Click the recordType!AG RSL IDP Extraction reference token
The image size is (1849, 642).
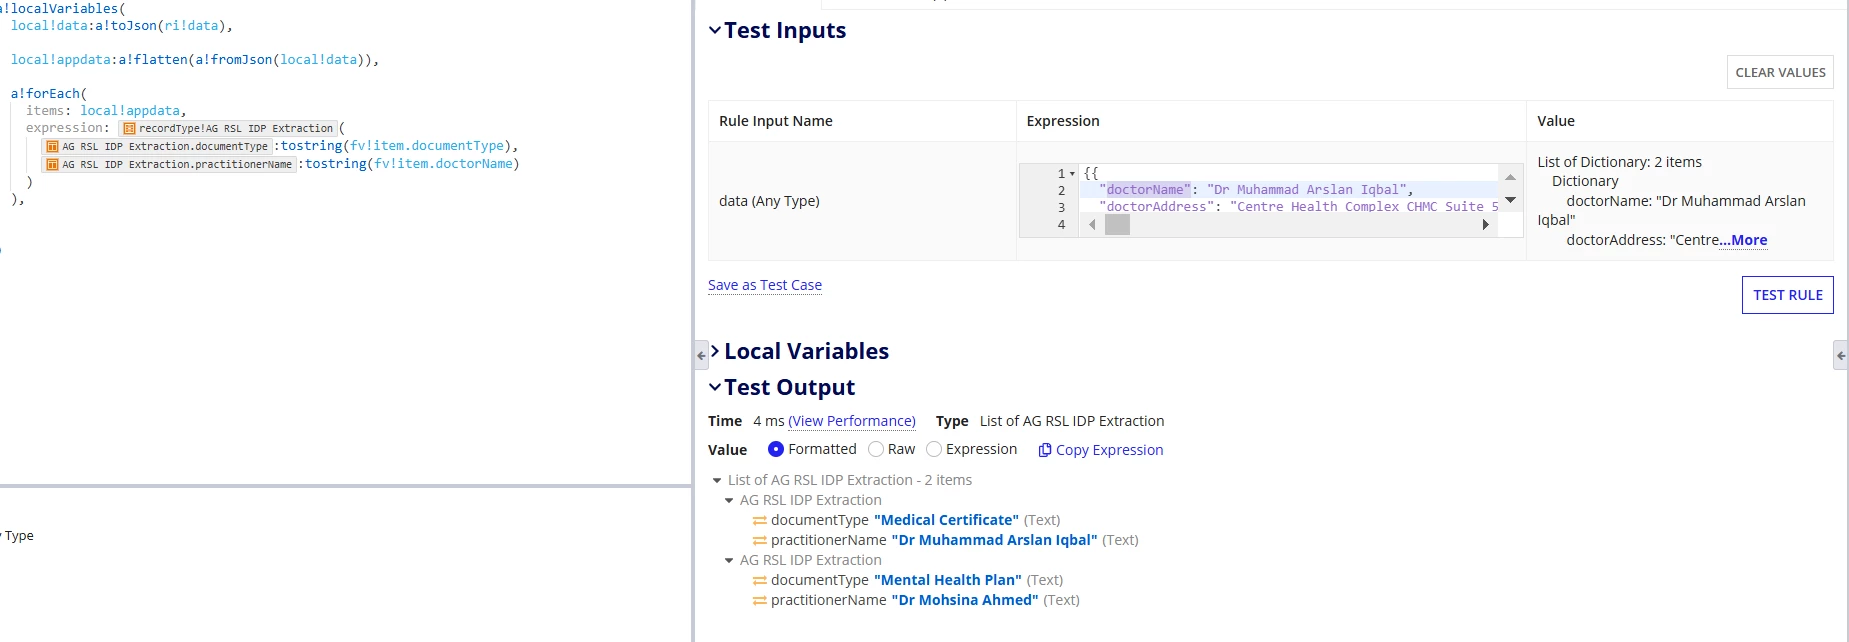coord(227,128)
